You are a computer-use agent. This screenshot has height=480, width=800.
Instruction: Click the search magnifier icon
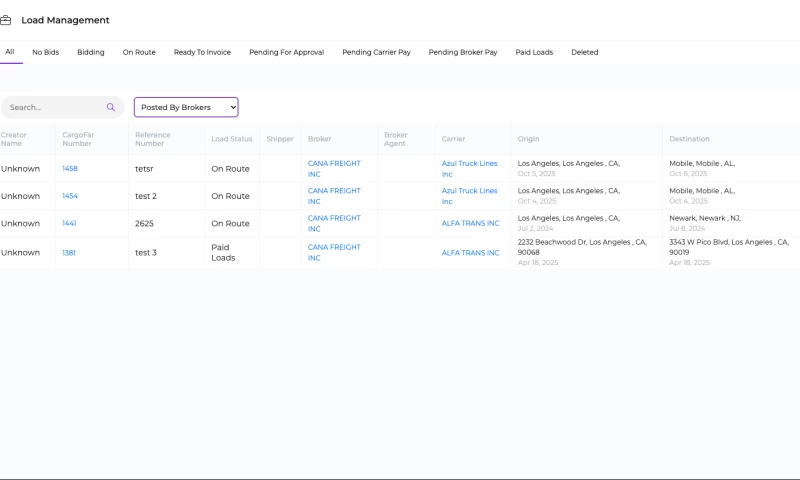click(x=111, y=107)
